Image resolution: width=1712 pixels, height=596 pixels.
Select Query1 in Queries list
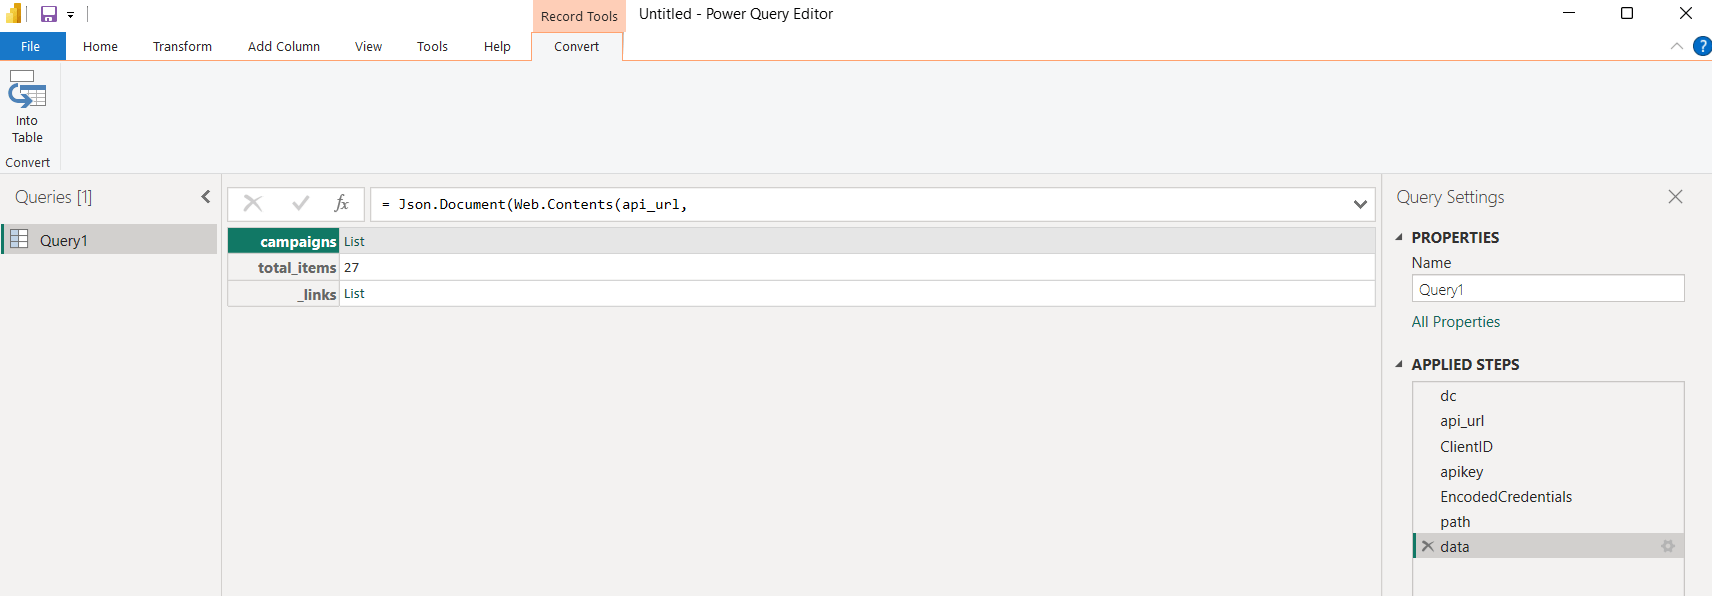click(x=110, y=239)
